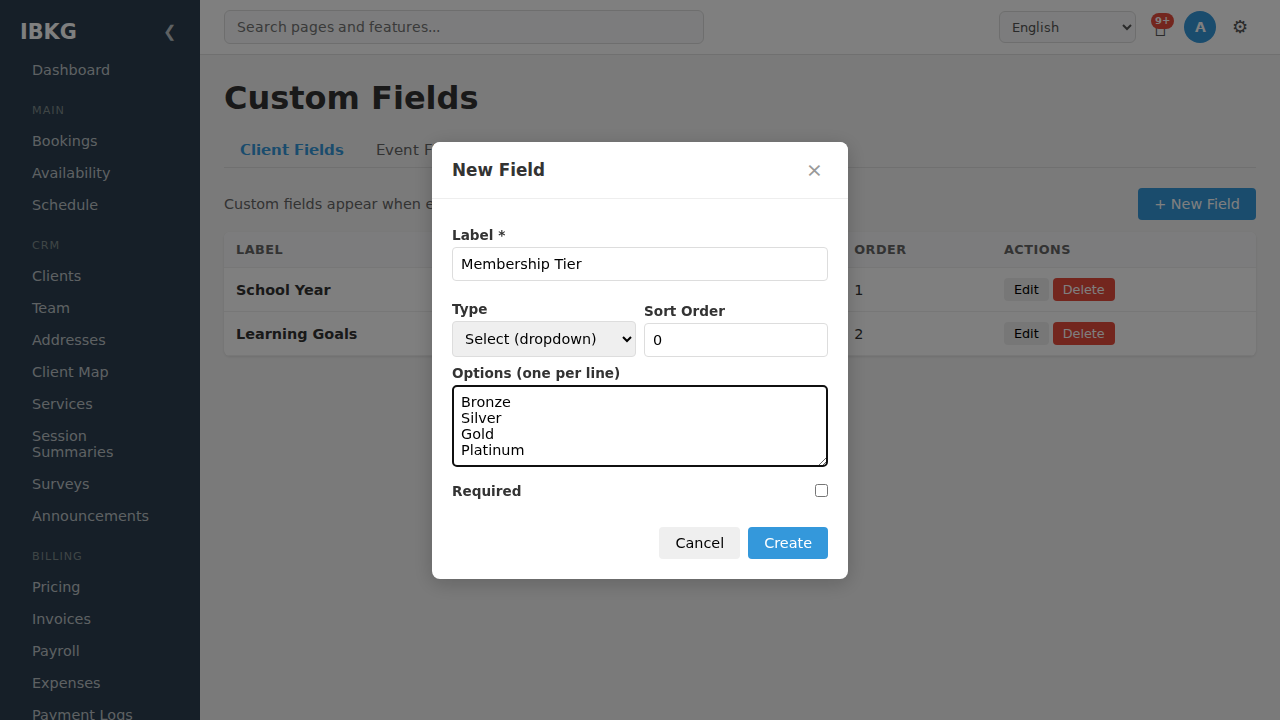
Task: Delete the School Year field
Action: tap(1083, 290)
